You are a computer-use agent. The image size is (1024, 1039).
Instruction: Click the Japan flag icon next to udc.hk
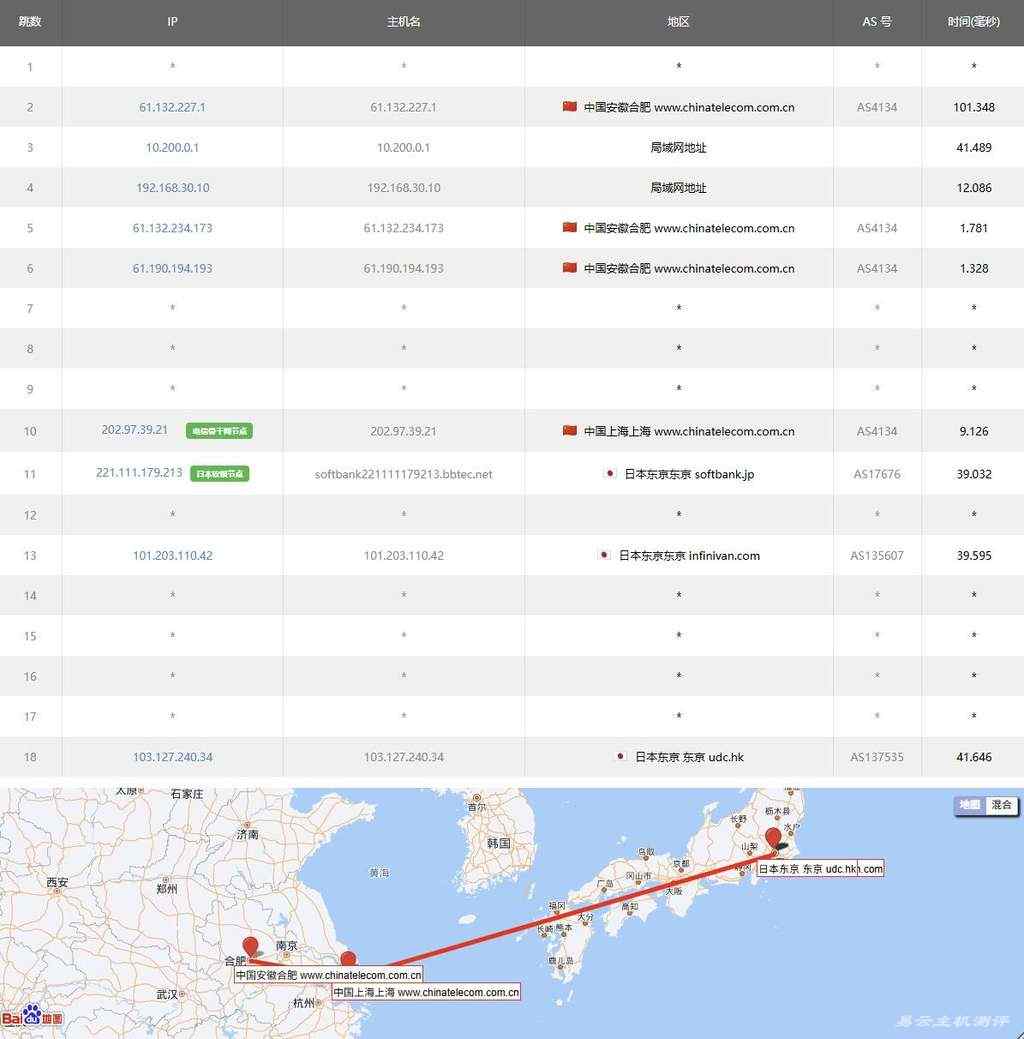(x=620, y=756)
